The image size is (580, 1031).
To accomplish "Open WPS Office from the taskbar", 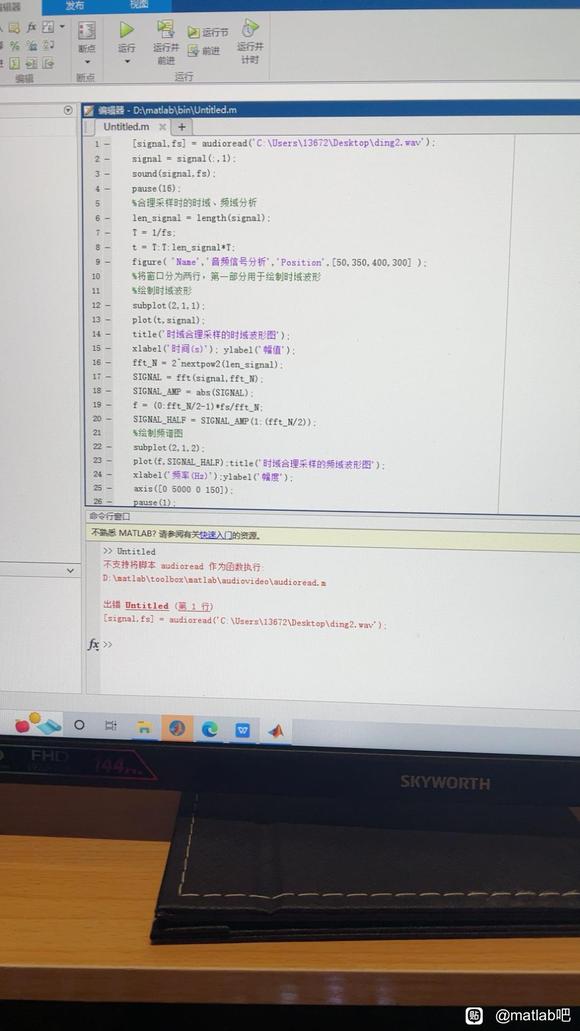I will tap(243, 729).
